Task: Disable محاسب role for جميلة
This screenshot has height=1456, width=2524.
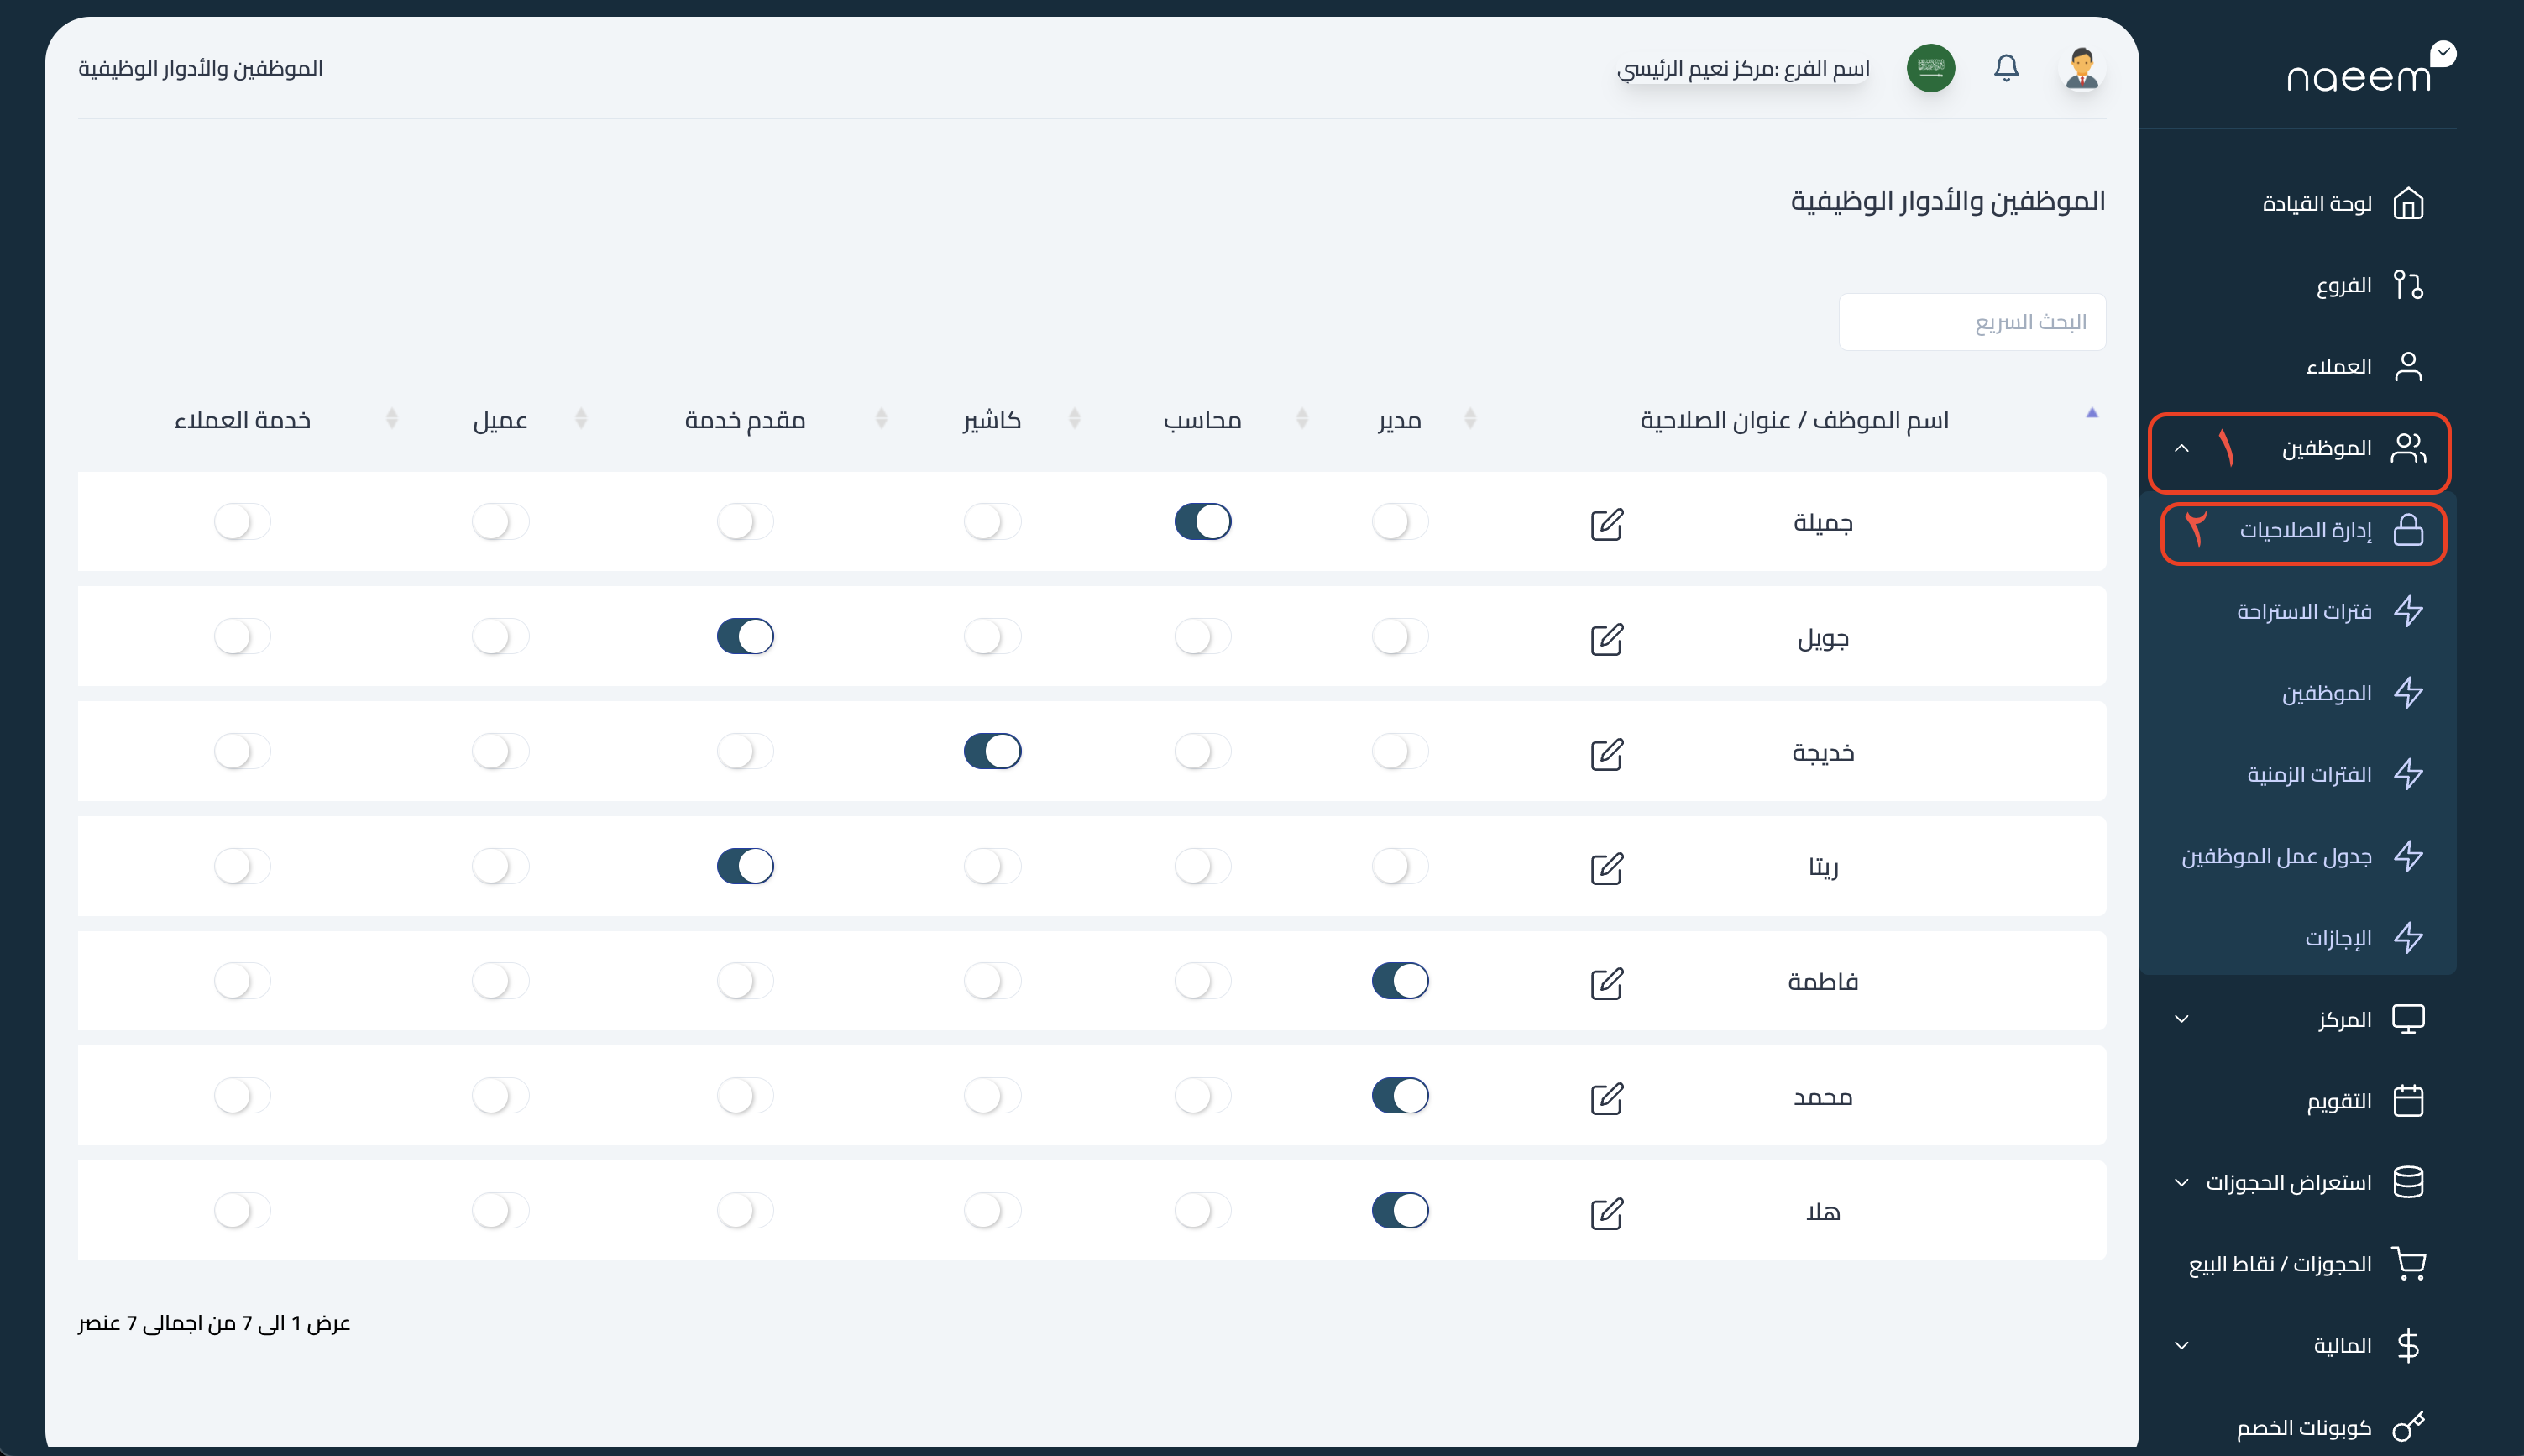Action: pyautogui.click(x=1203, y=522)
